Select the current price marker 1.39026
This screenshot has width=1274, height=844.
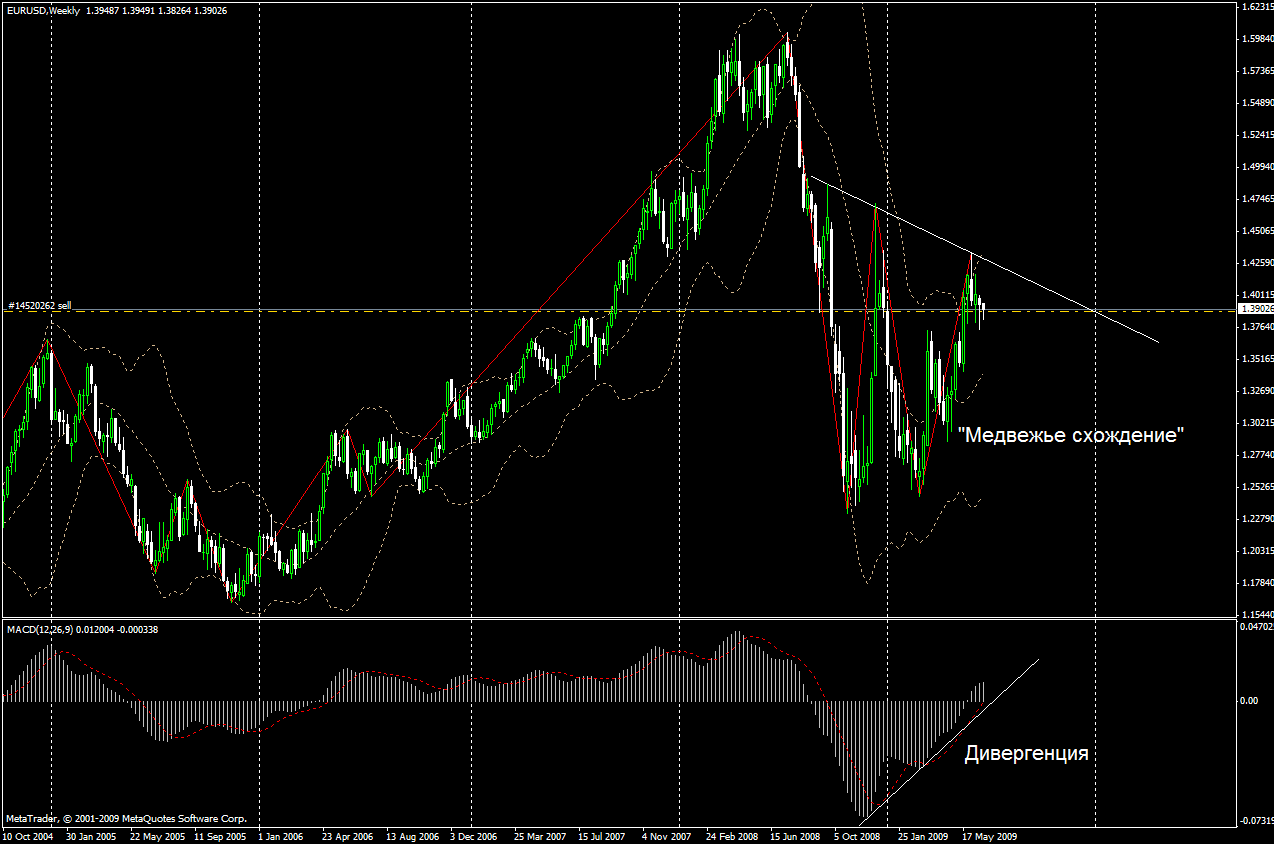(x=1256, y=310)
